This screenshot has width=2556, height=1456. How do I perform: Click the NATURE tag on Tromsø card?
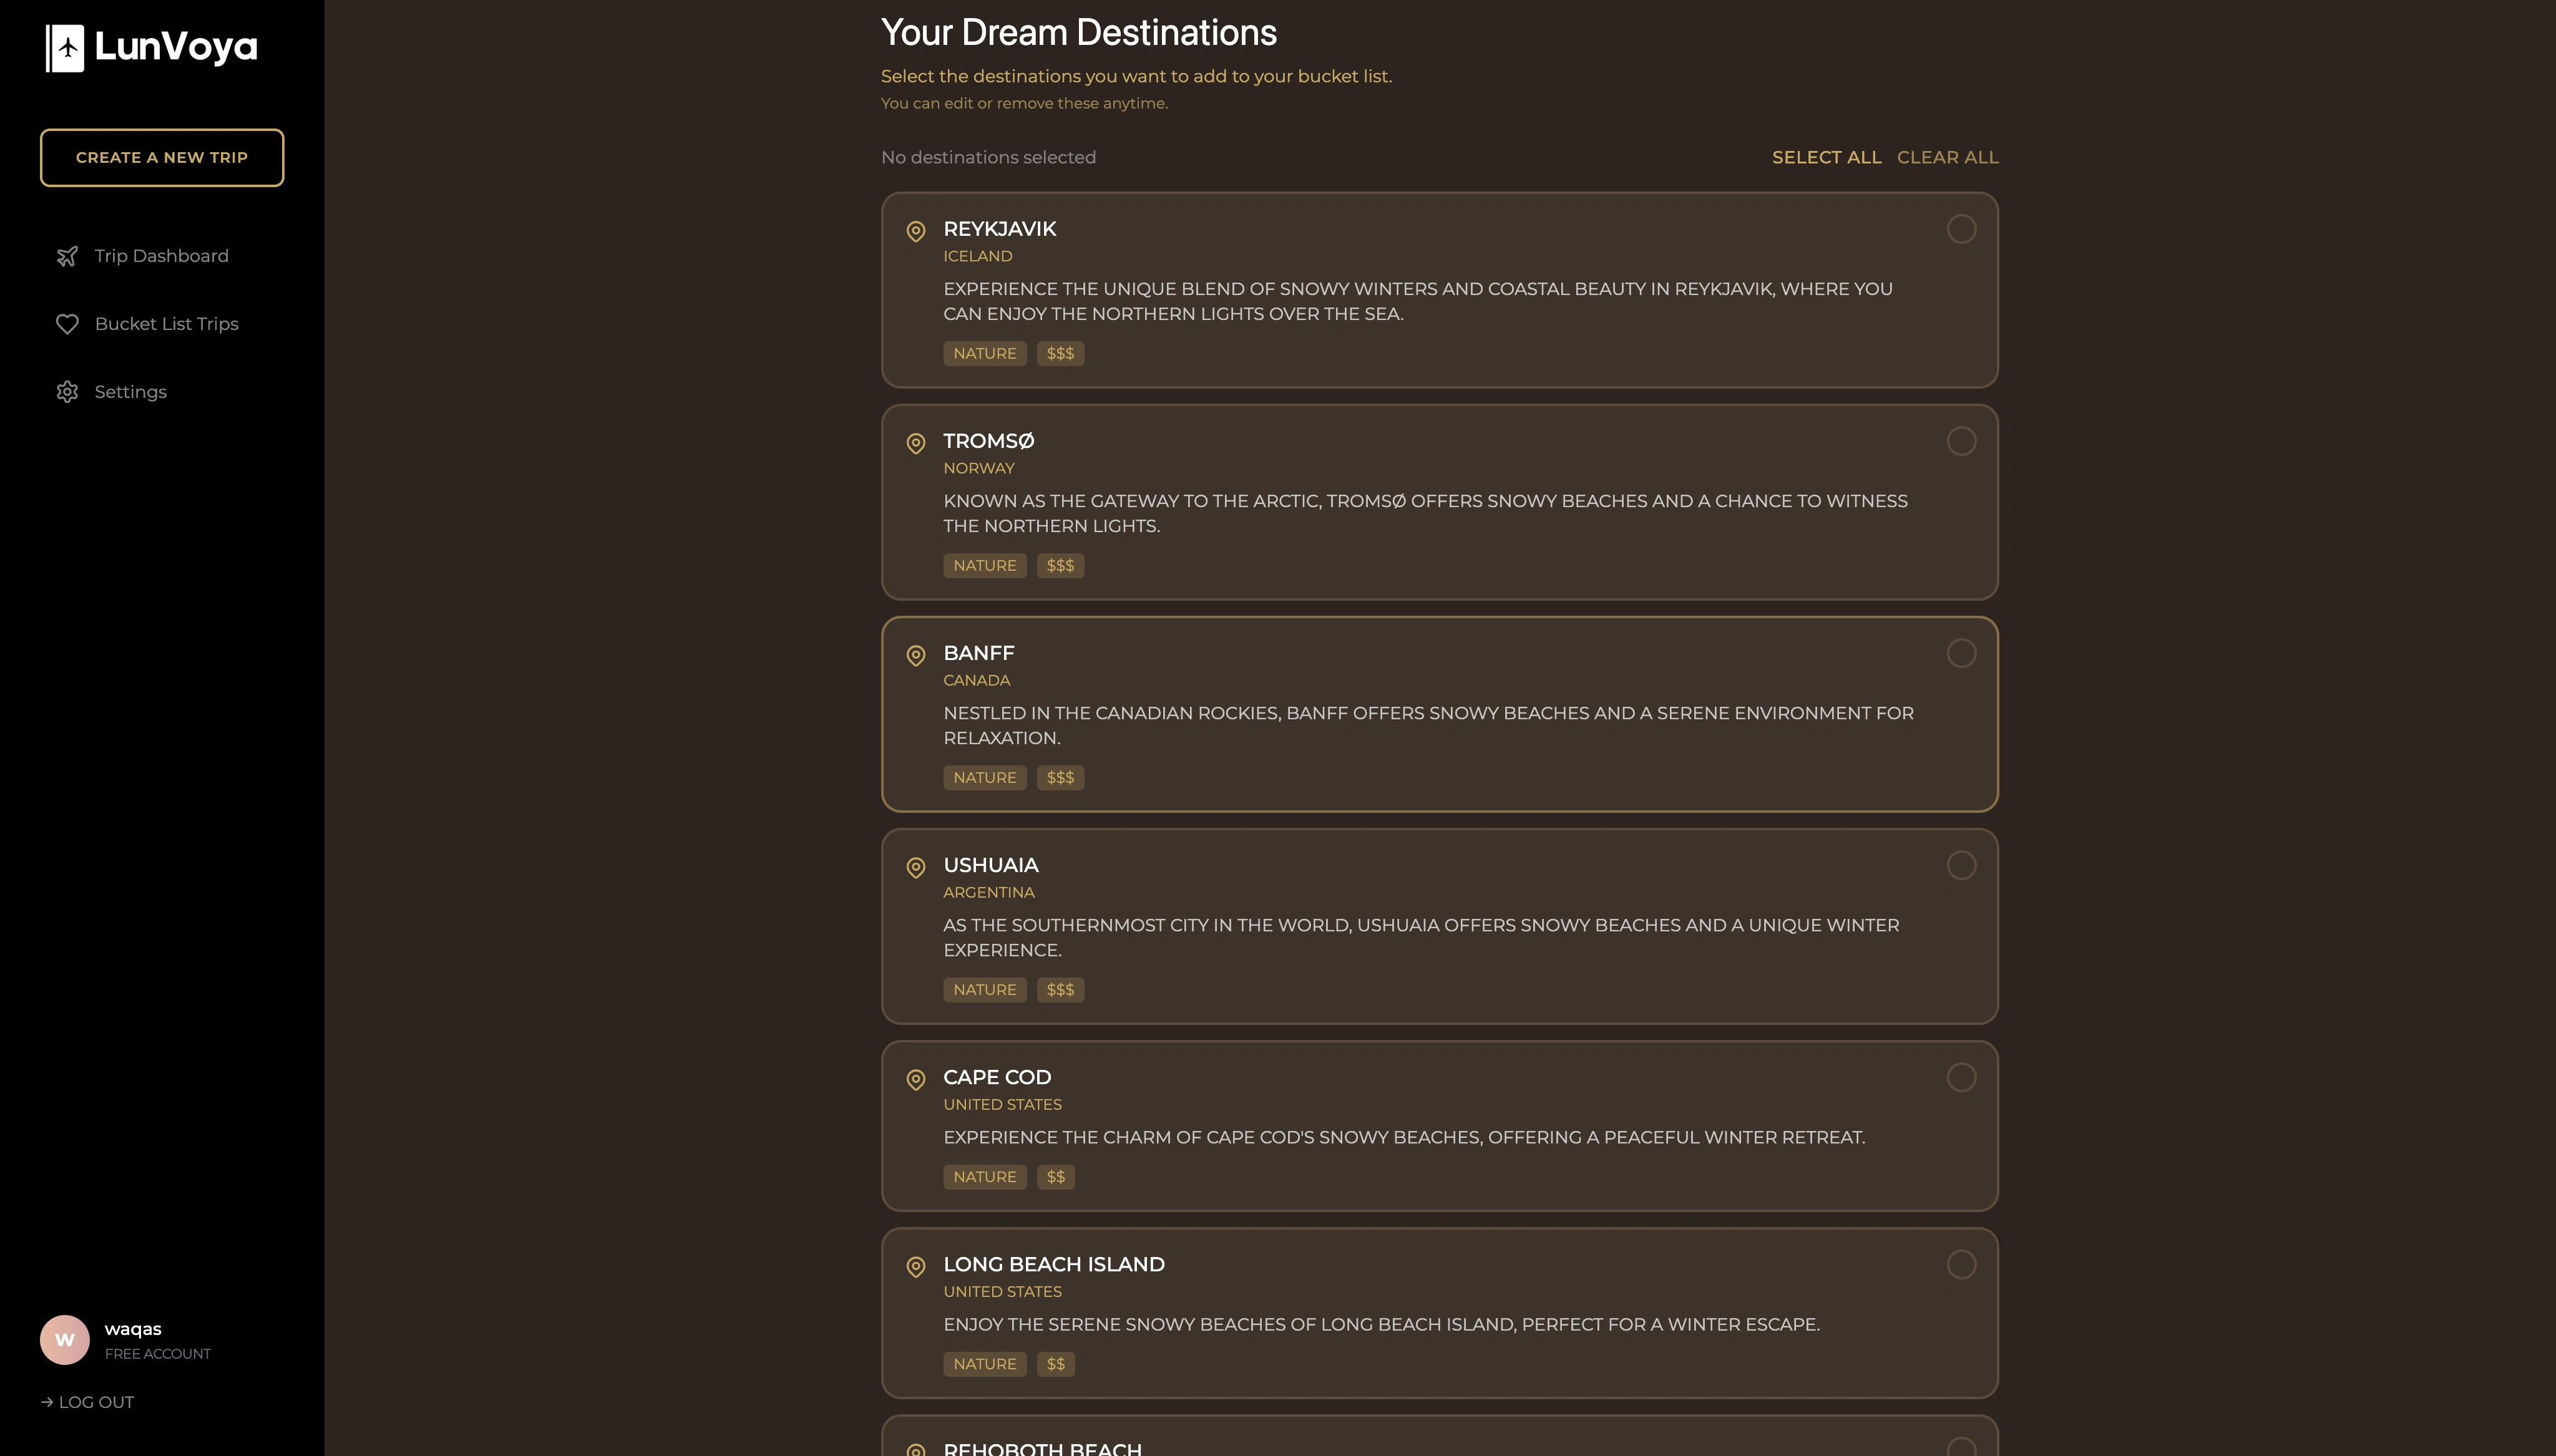[x=984, y=565]
